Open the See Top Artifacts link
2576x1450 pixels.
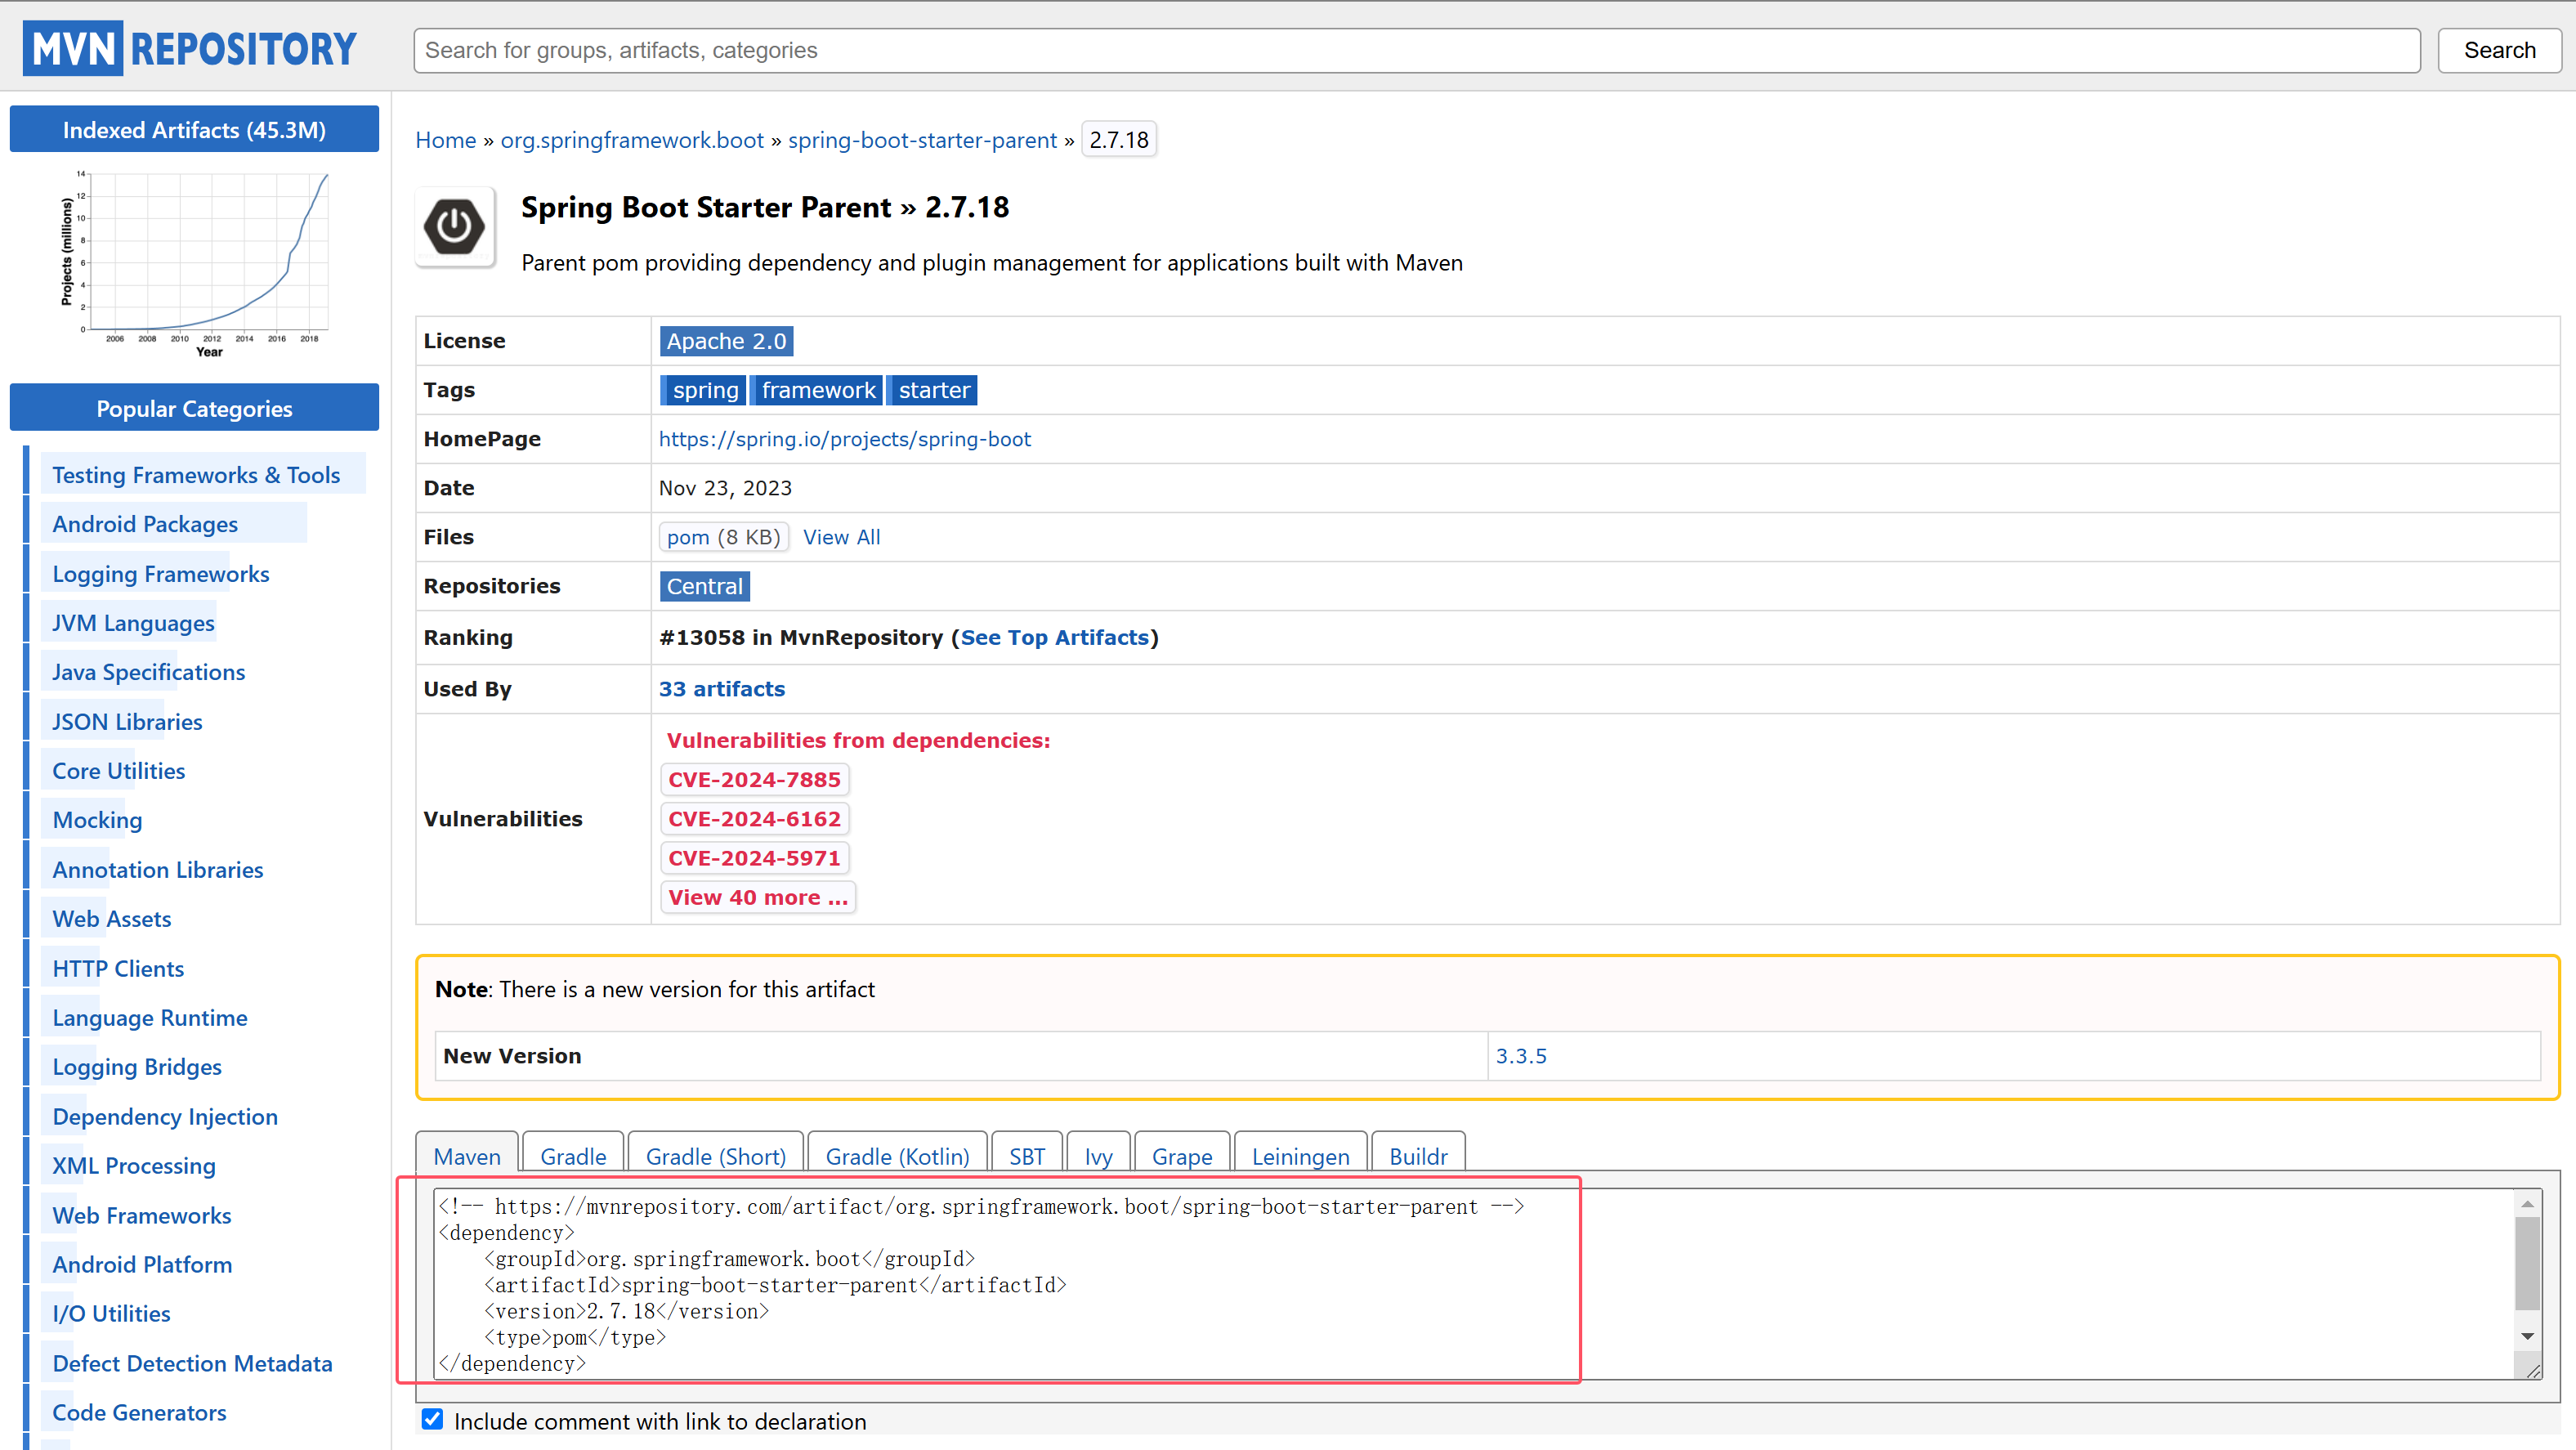pyautogui.click(x=1054, y=637)
